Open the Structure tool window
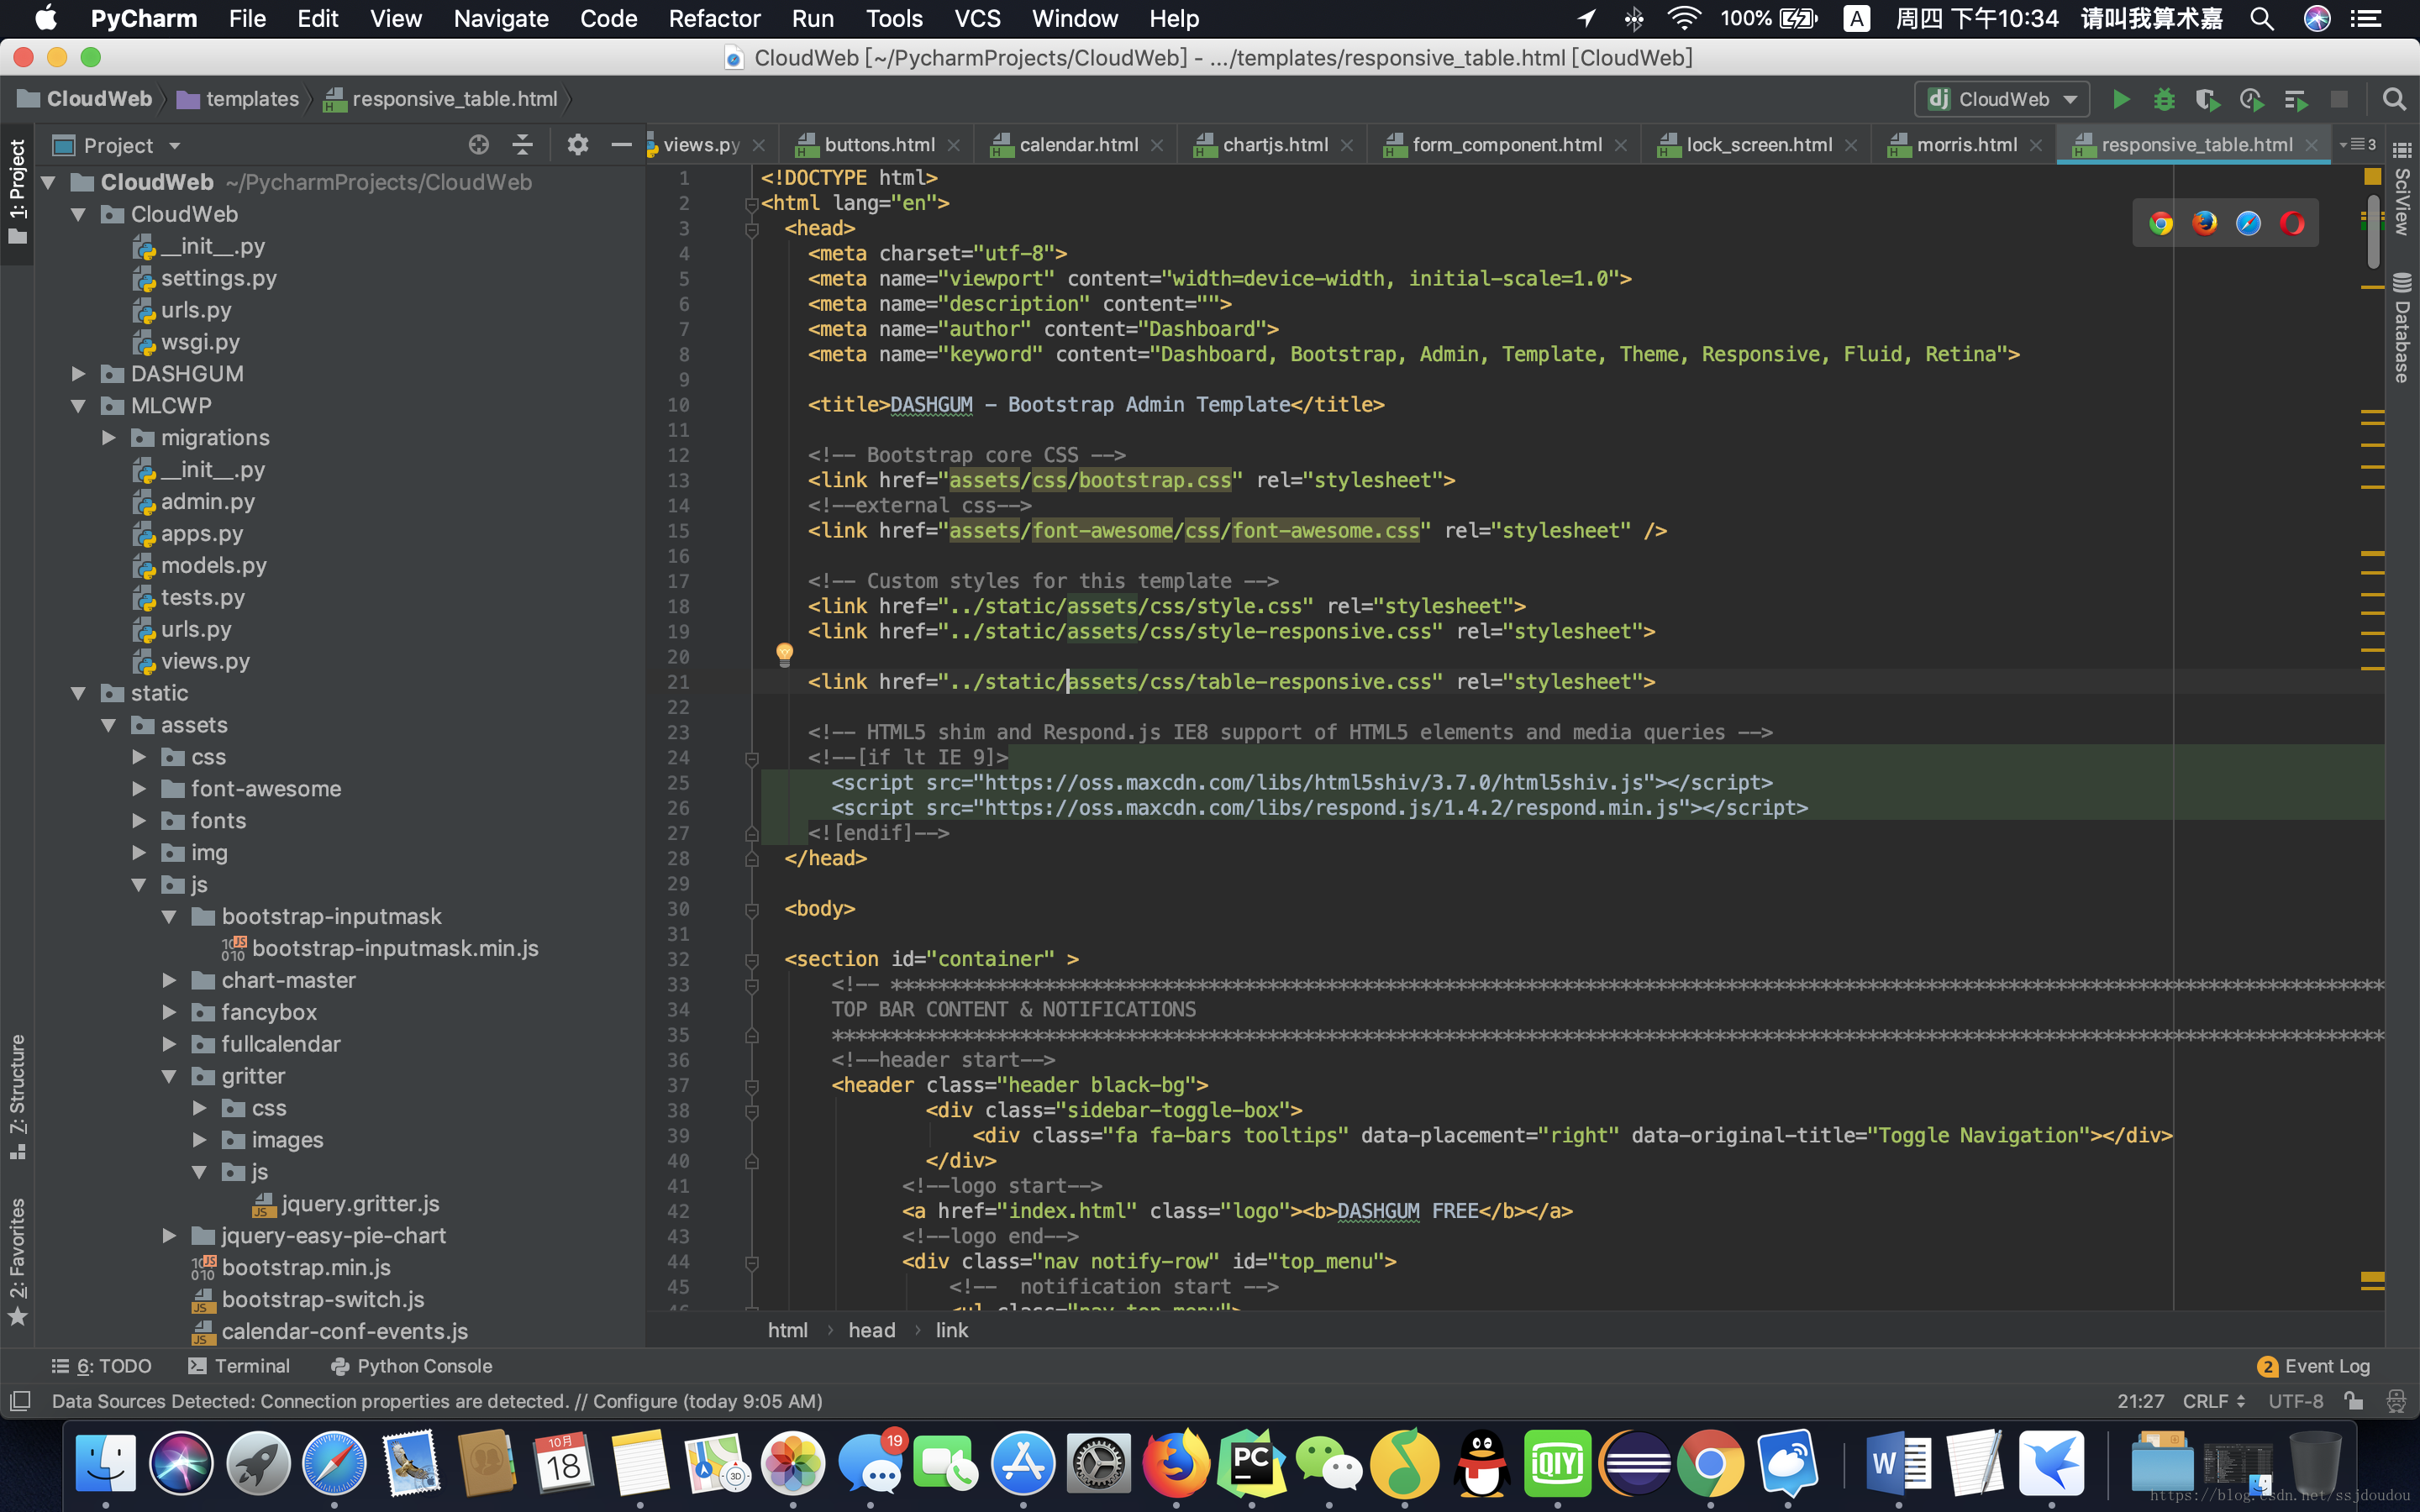2420x1512 pixels. (x=17, y=1096)
